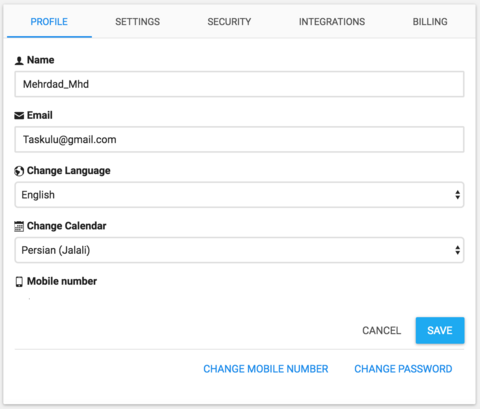This screenshot has width=480, height=409.
Task: Click the calendar icon beside Change Calendar
Action: pyautogui.click(x=19, y=226)
